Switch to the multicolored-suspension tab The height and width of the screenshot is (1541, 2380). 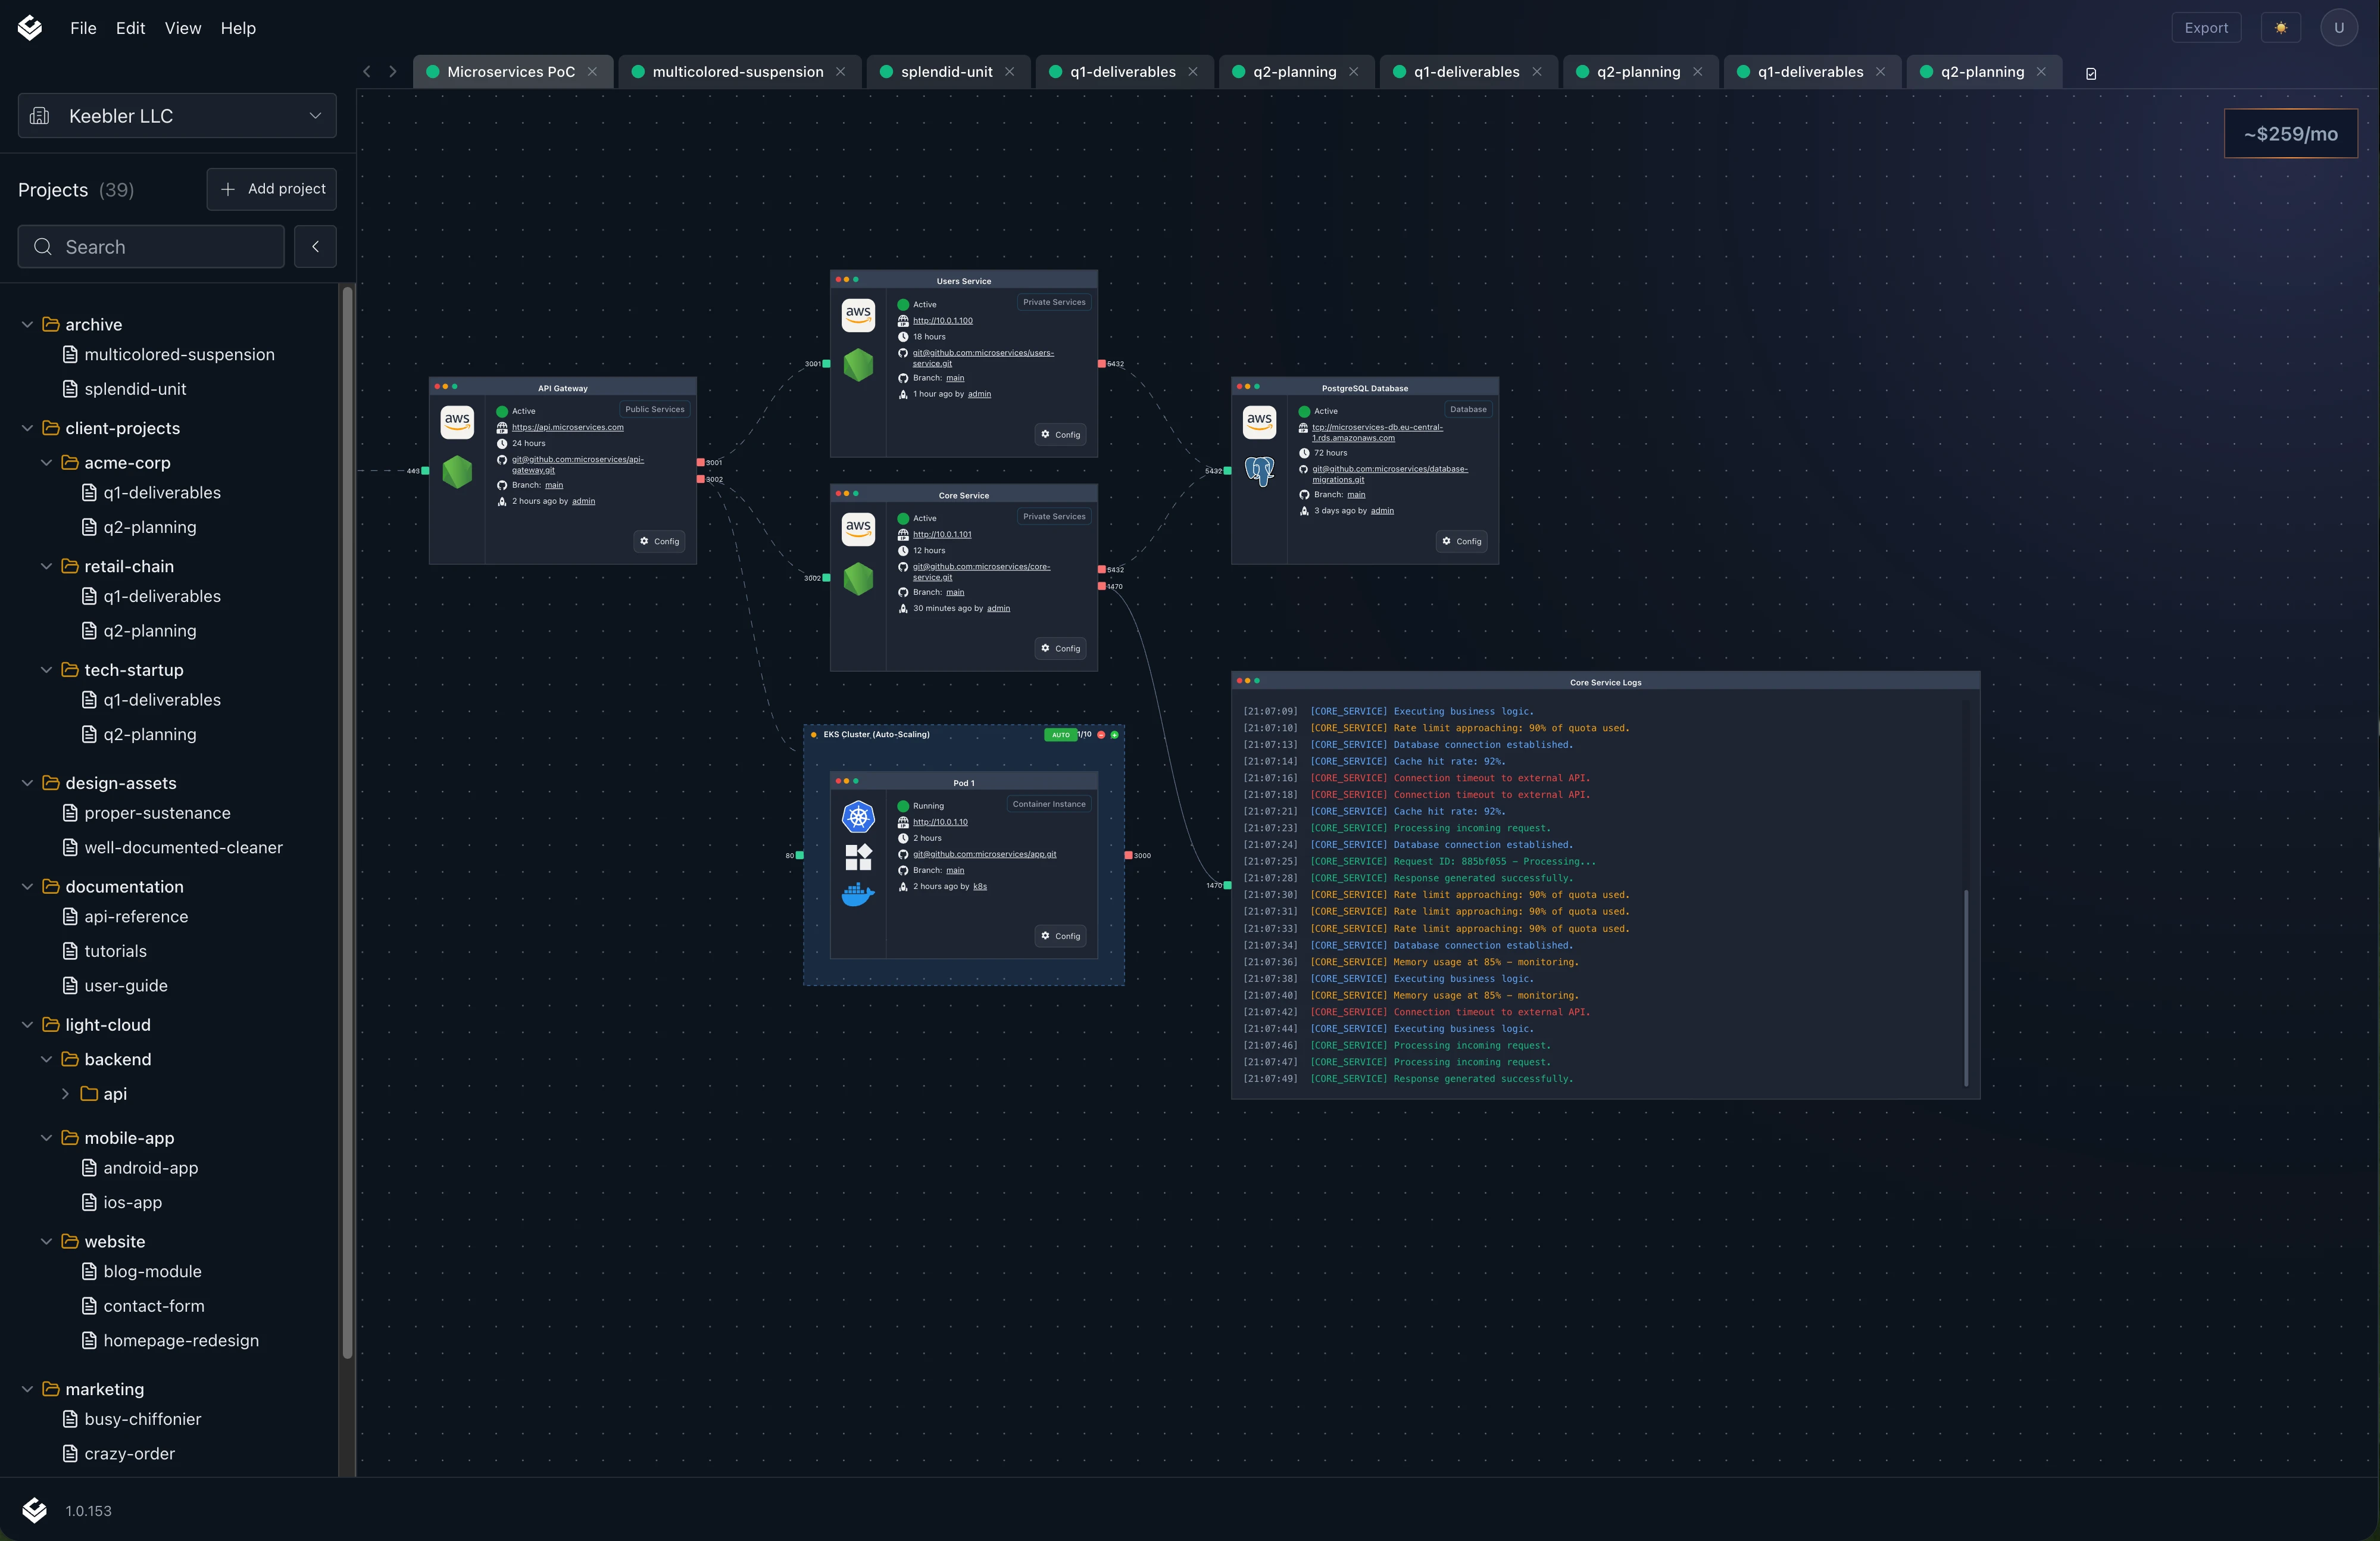[739, 72]
